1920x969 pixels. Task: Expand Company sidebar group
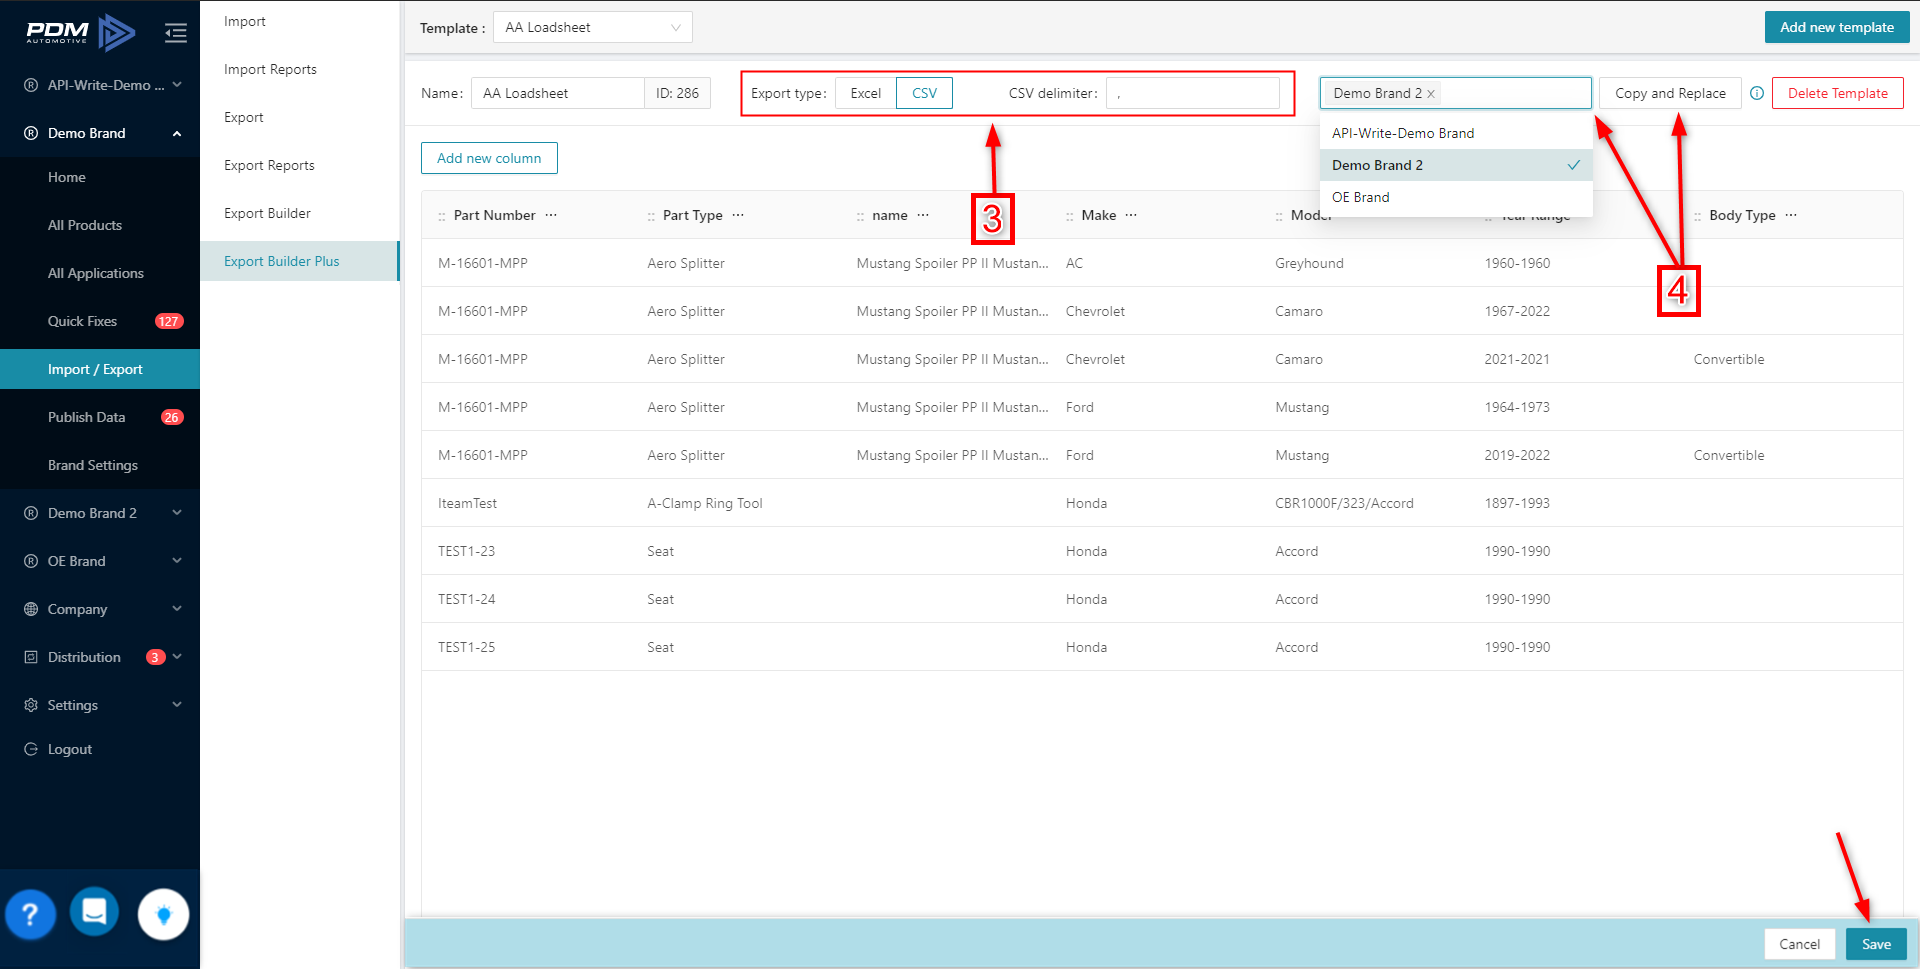tap(100, 609)
